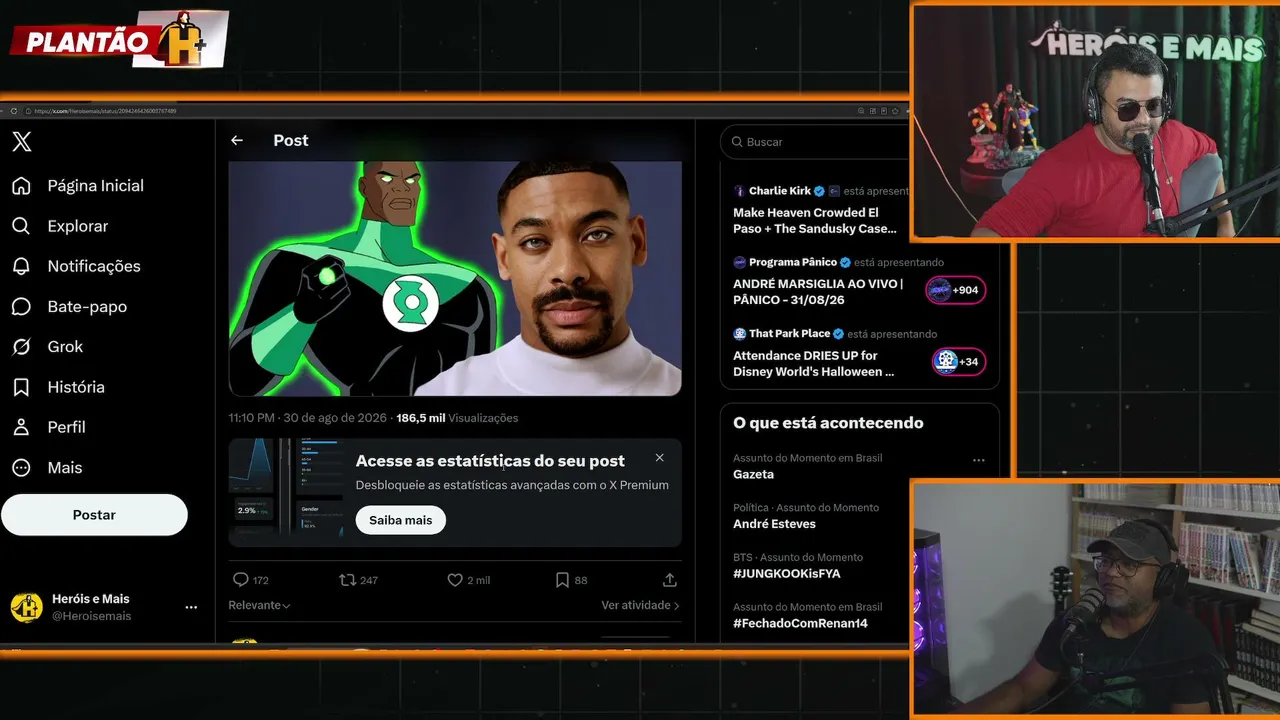The width and height of the screenshot is (1280, 720).
Task: Select Explorar in sidebar menu
Action: click(78, 226)
